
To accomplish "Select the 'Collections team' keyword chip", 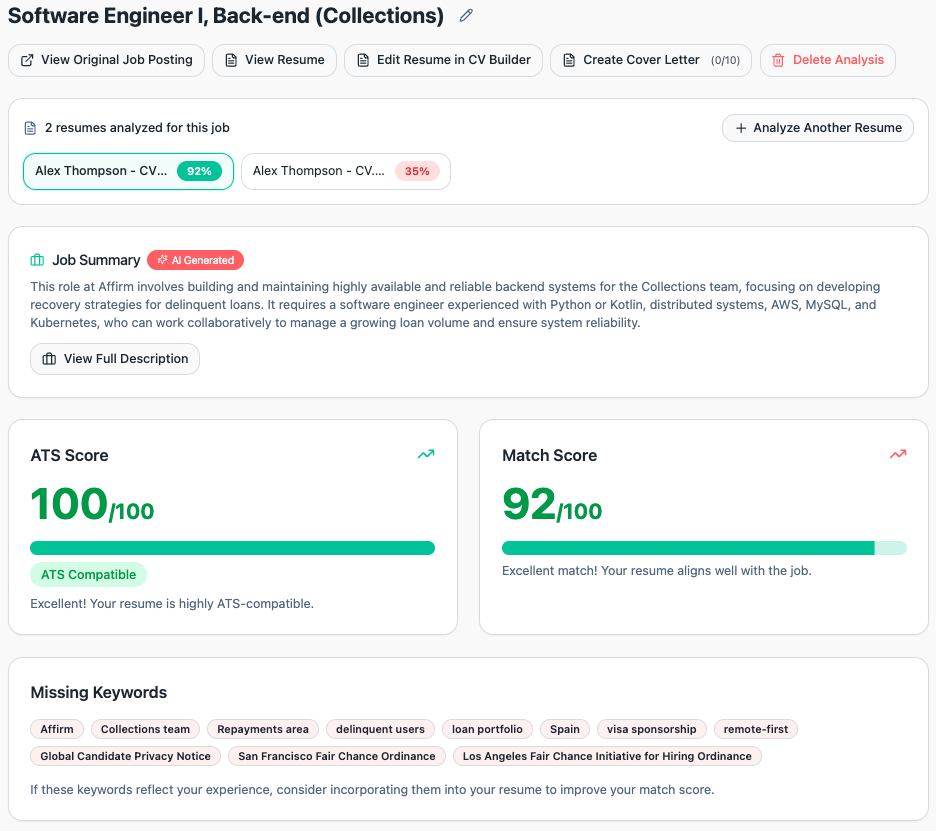I will [x=145, y=729].
